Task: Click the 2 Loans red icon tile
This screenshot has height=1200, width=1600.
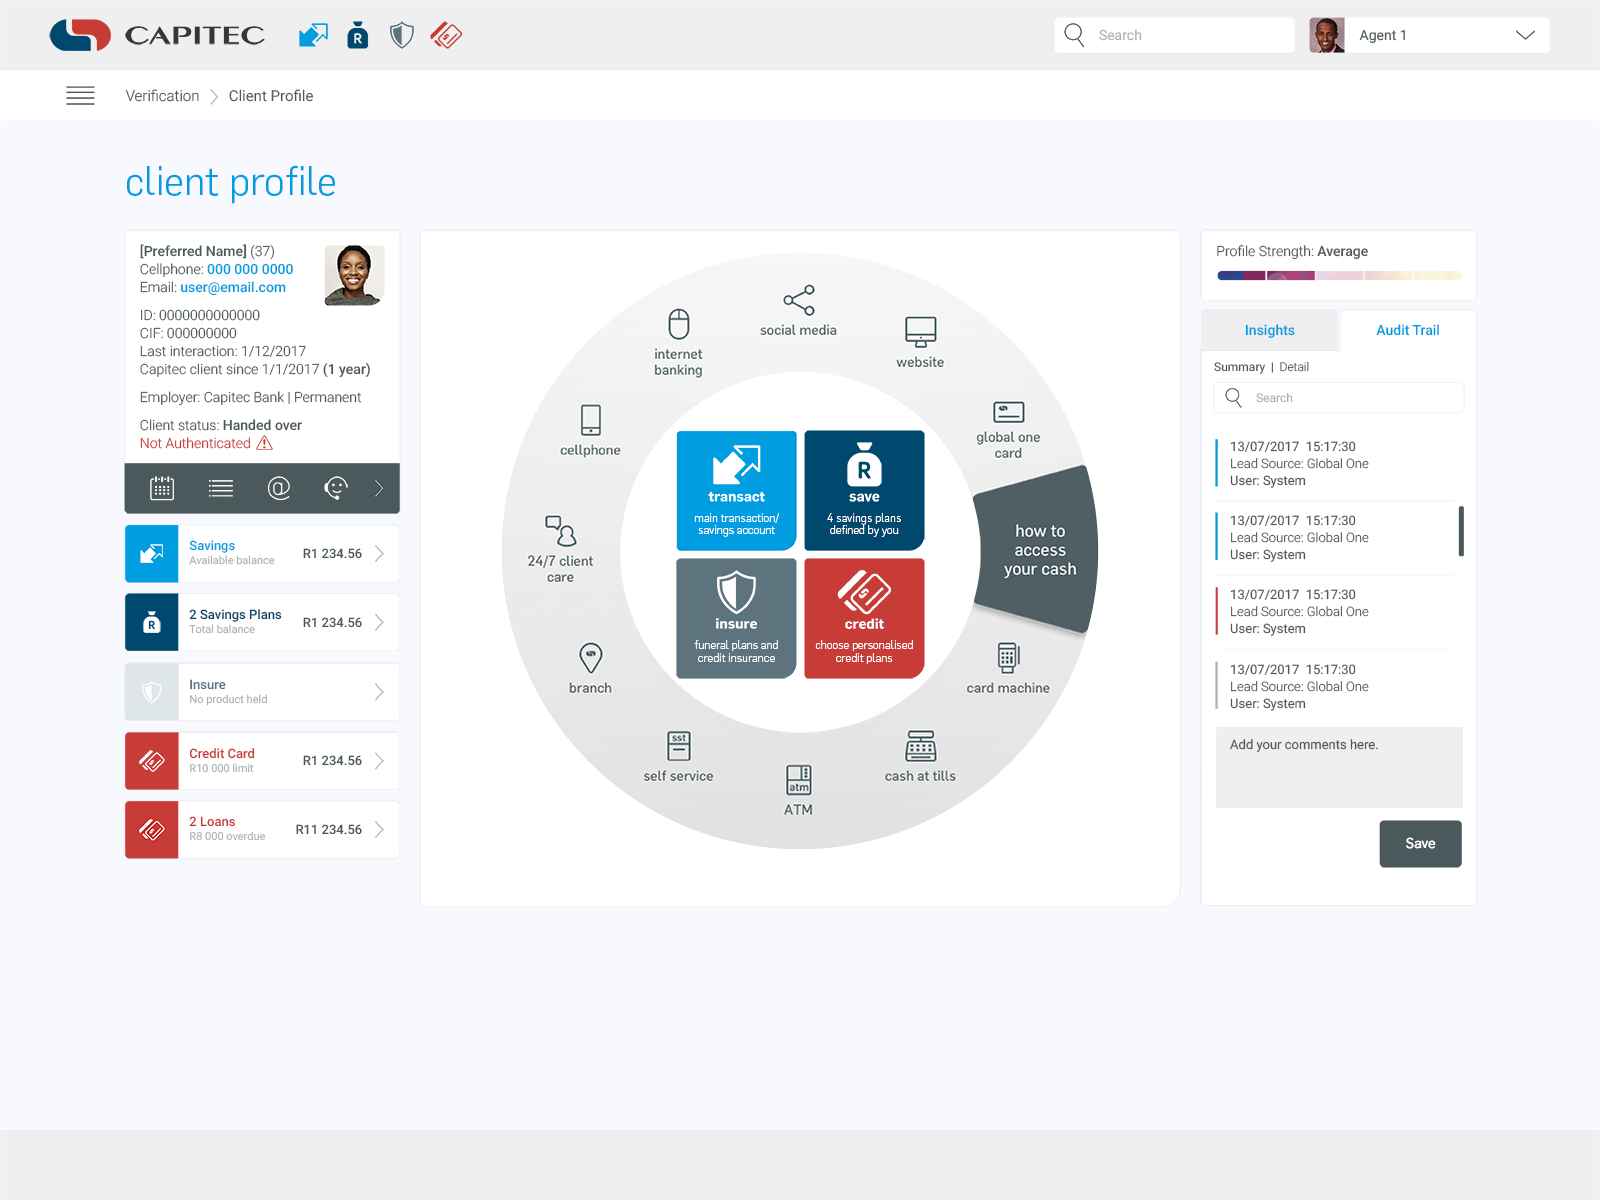Action: pyautogui.click(x=152, y=830)
